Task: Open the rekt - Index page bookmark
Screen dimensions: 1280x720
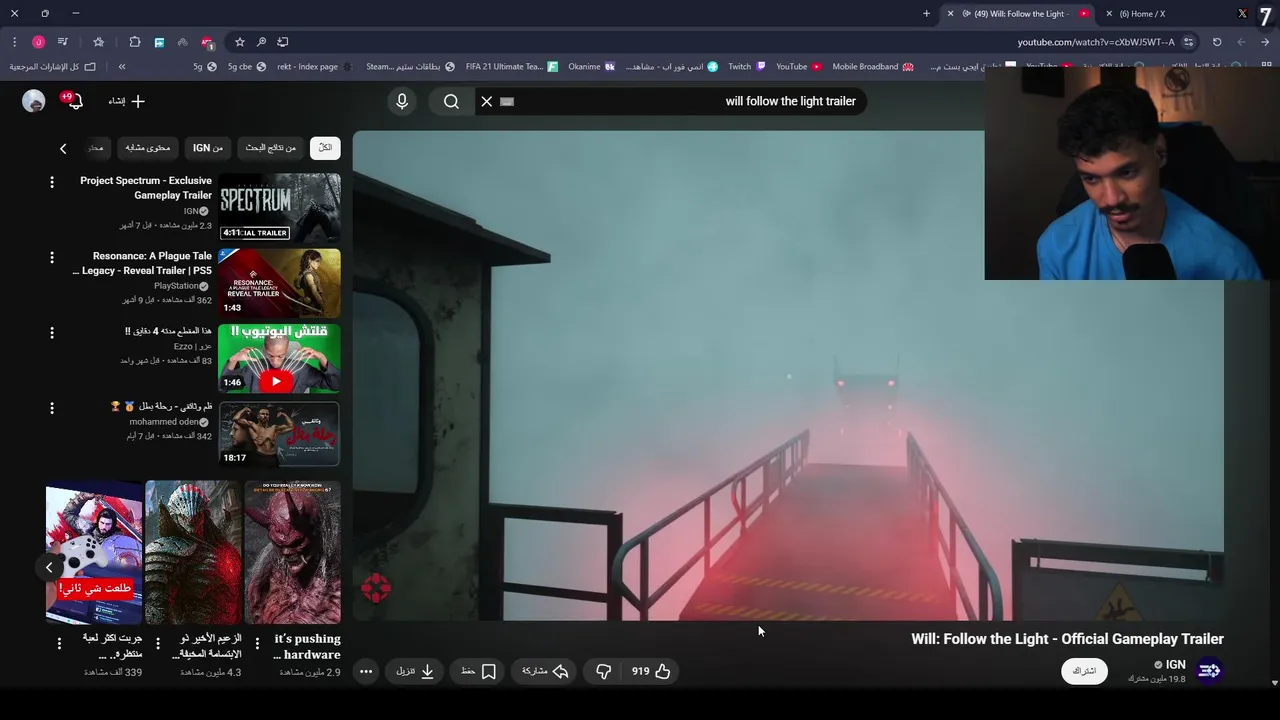Action: 314,66
